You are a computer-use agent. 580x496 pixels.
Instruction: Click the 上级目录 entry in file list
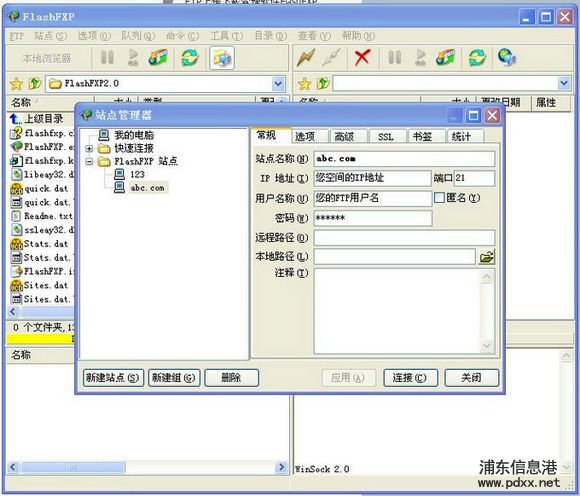(x=44, y=119)
